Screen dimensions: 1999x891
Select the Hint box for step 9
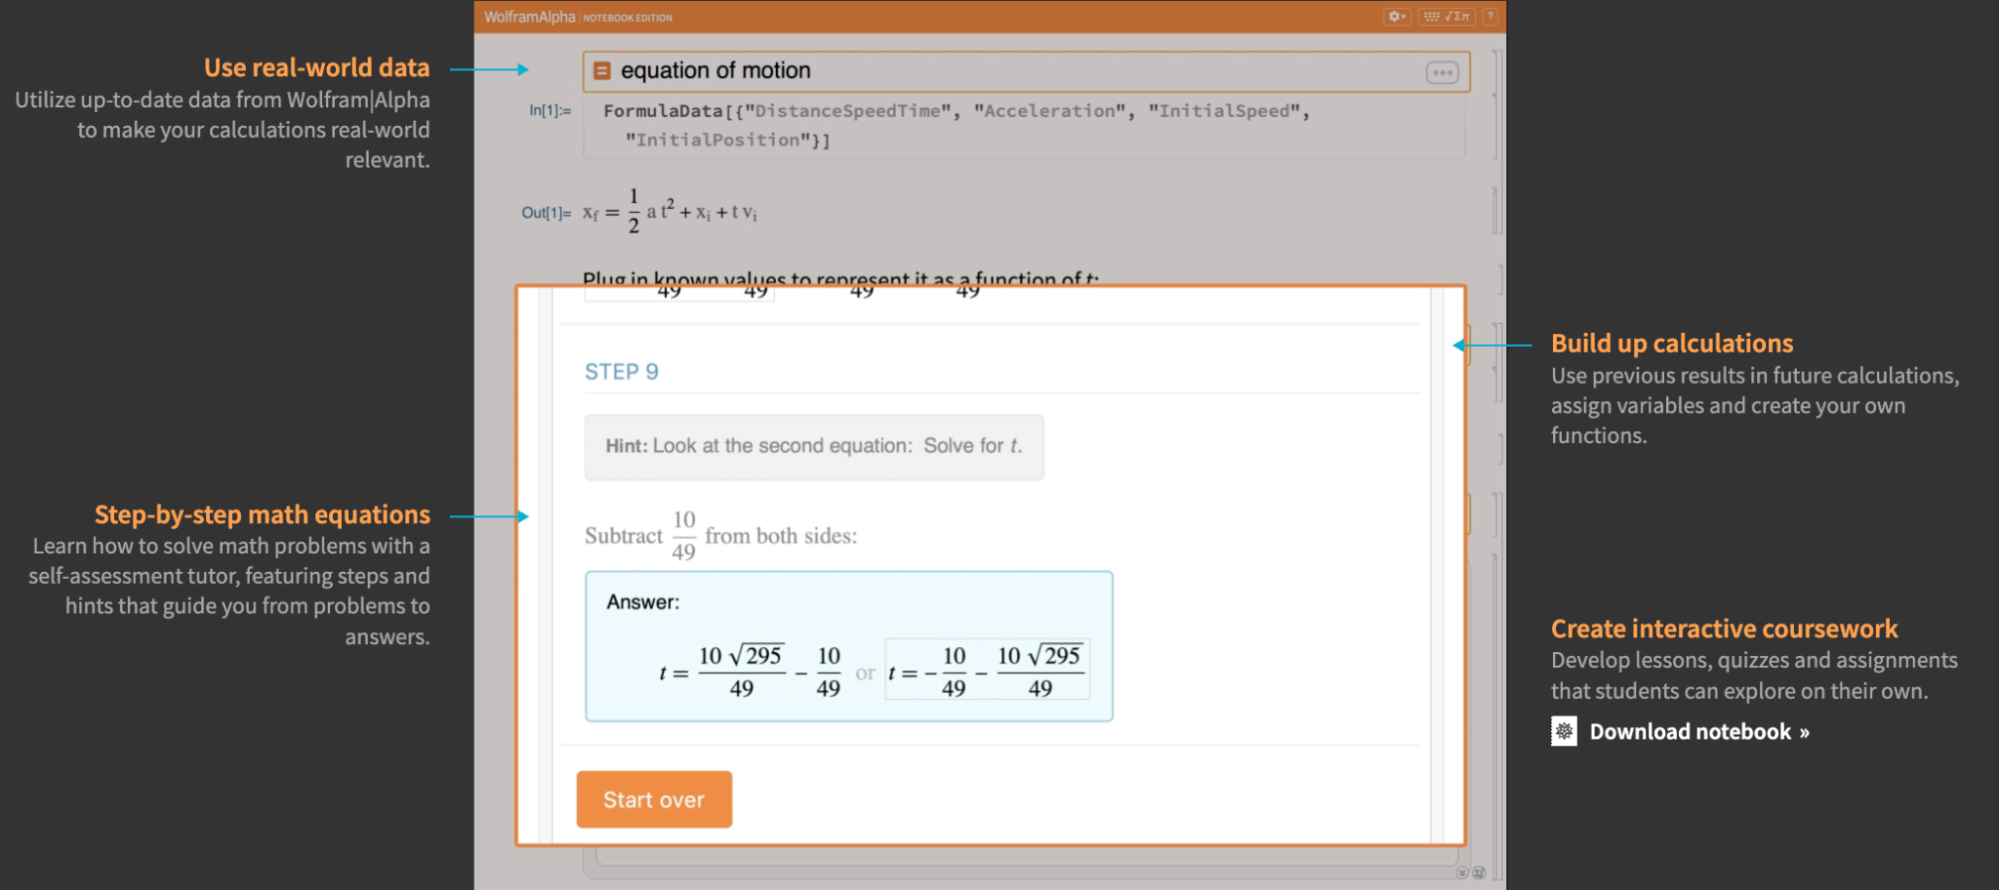(814, 447)
